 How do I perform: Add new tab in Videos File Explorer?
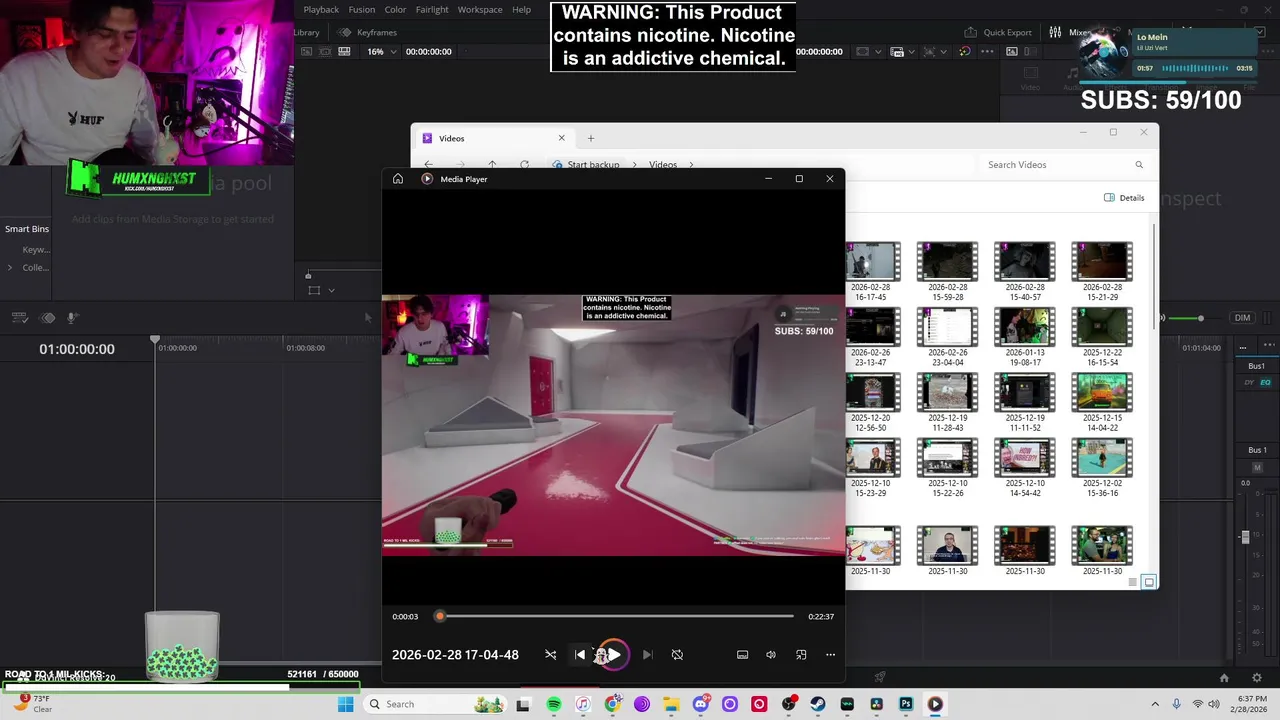click(590, 138)
